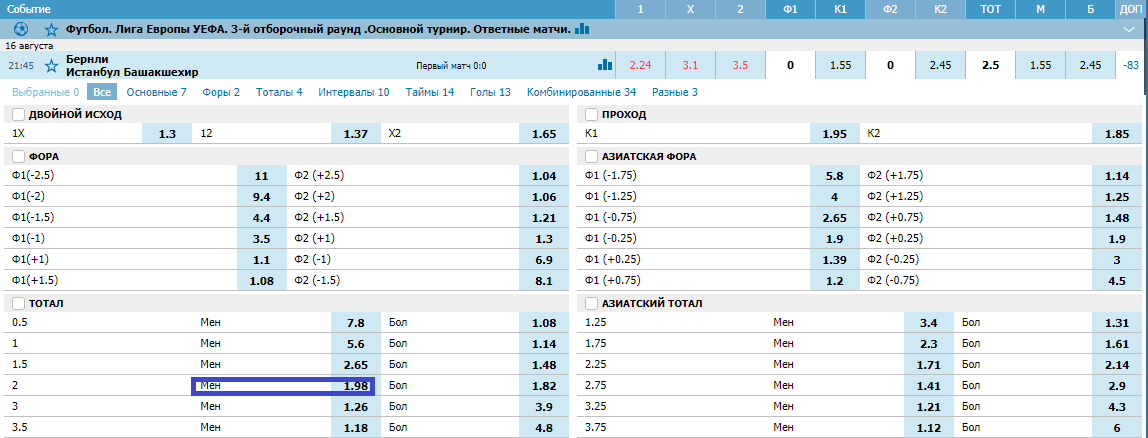
Task: Pick Ф1(-2.5) handicap odds 11
Action: (261, 176)
